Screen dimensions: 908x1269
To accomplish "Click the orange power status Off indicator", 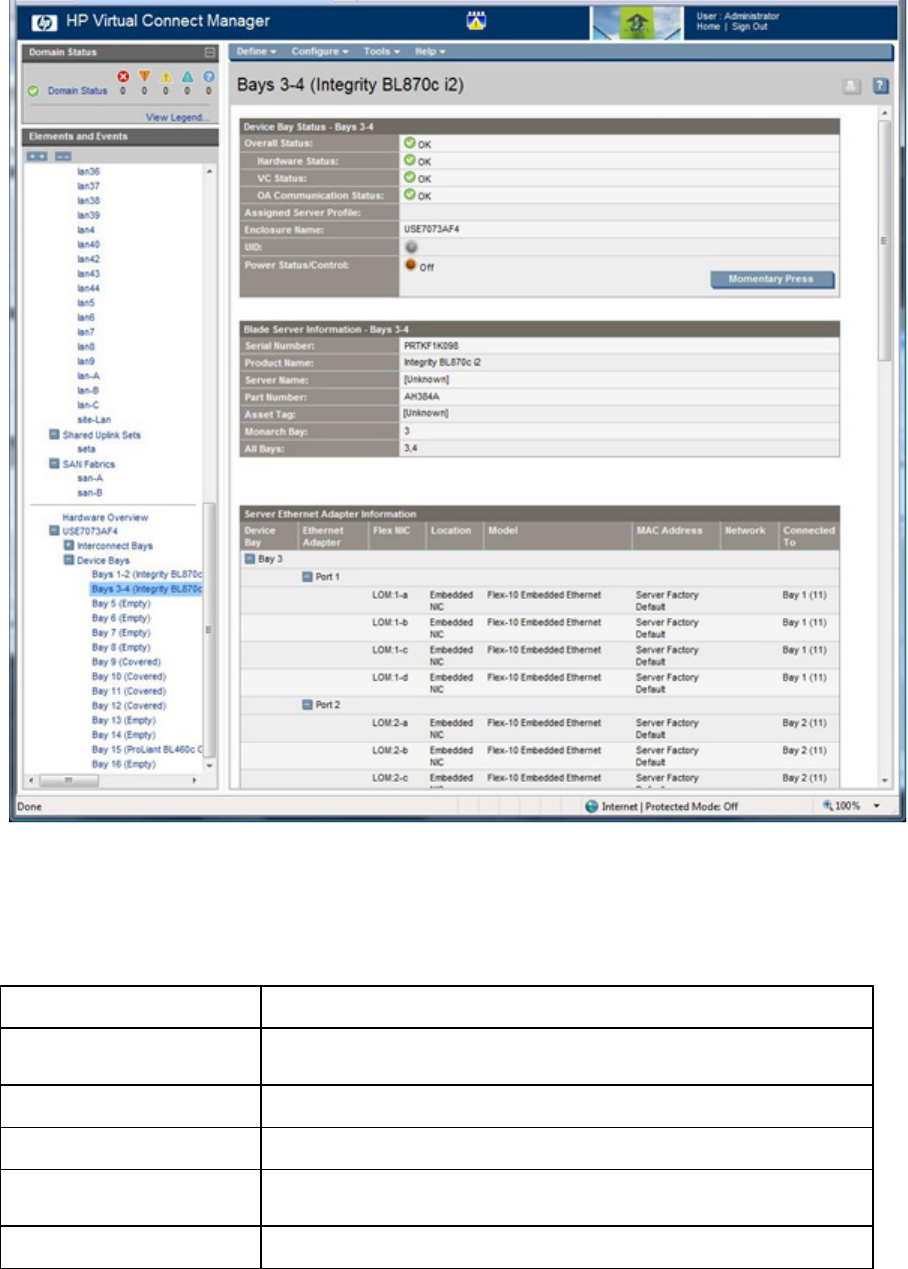I will click(x=409, y=265).
